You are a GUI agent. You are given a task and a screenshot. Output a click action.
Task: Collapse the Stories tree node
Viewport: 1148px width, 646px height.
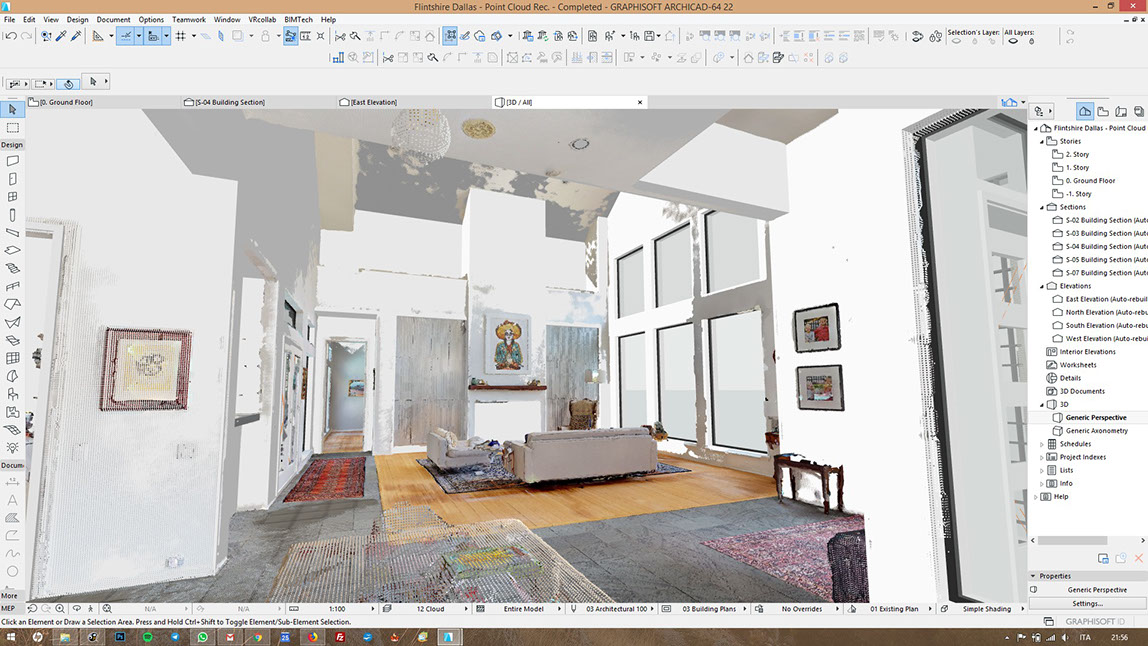click(x=1041, y=141)
